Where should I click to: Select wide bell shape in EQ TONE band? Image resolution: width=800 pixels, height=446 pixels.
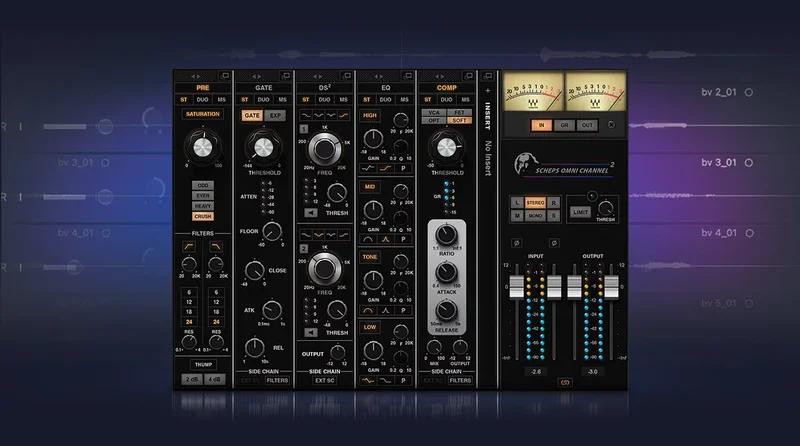[x=368, y=310]
